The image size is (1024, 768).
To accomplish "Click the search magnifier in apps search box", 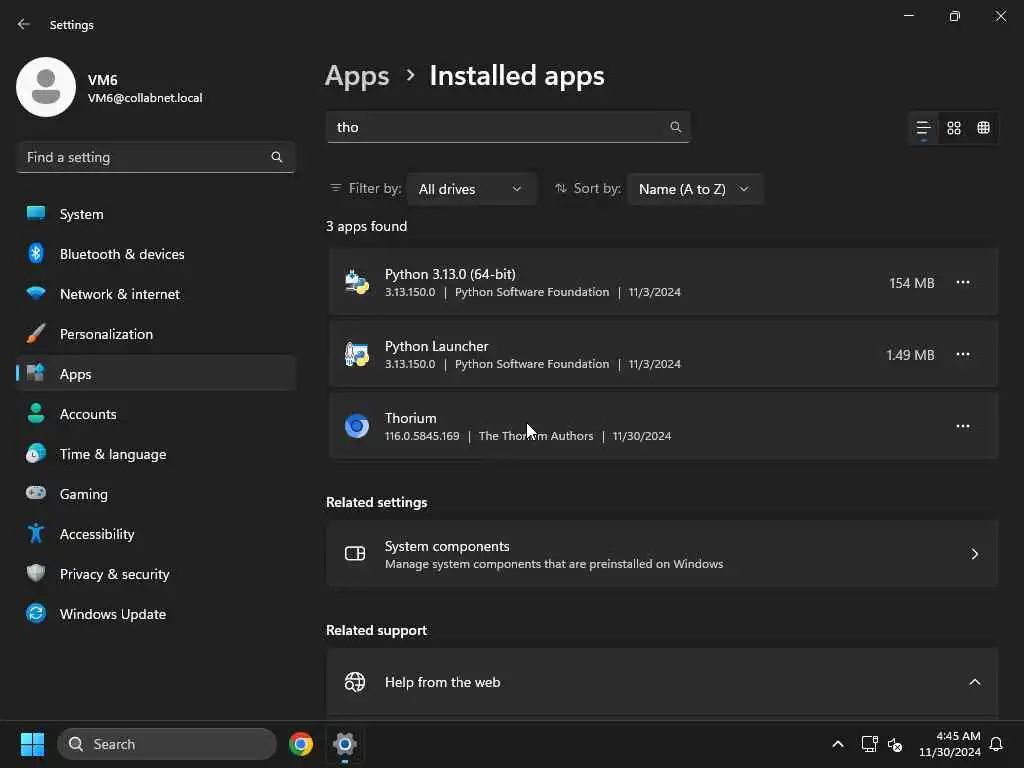I will (x=676, y=127).
